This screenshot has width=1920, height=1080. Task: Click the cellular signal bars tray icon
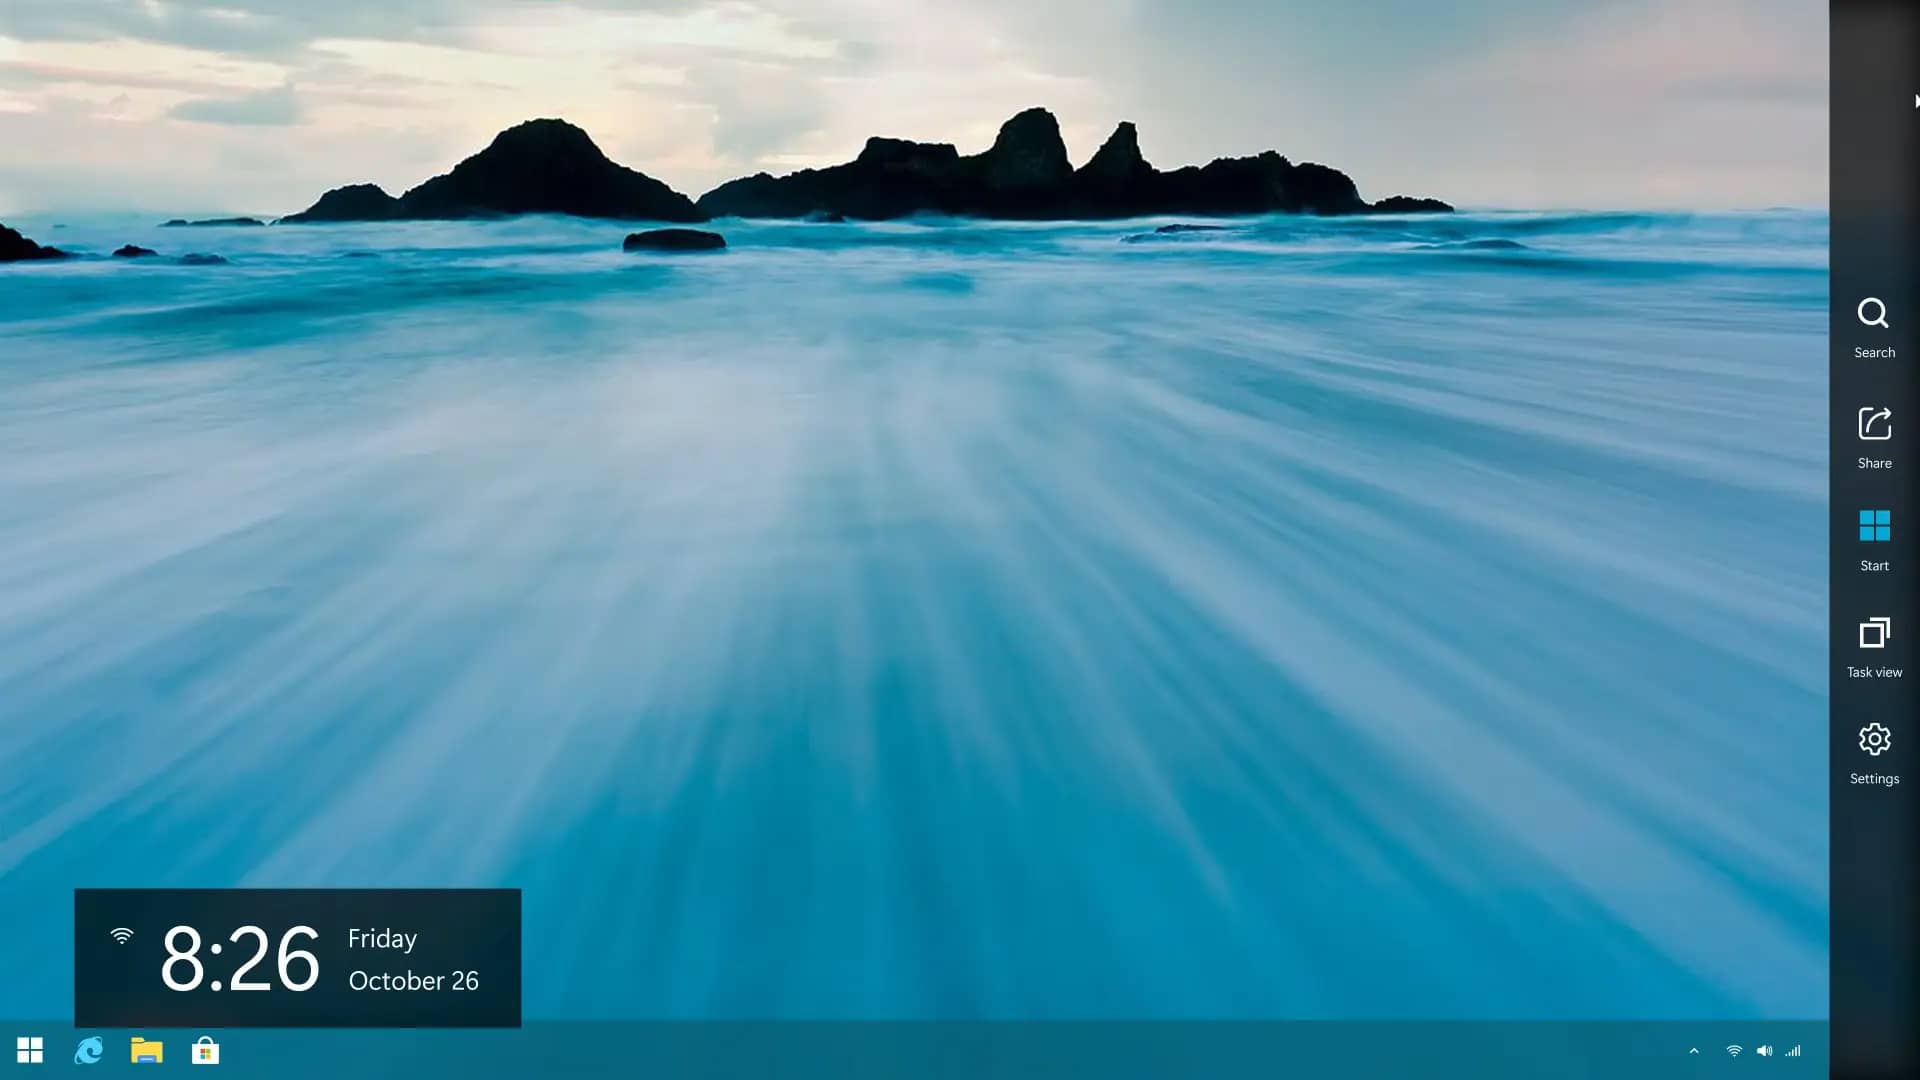(1793, 1051)
